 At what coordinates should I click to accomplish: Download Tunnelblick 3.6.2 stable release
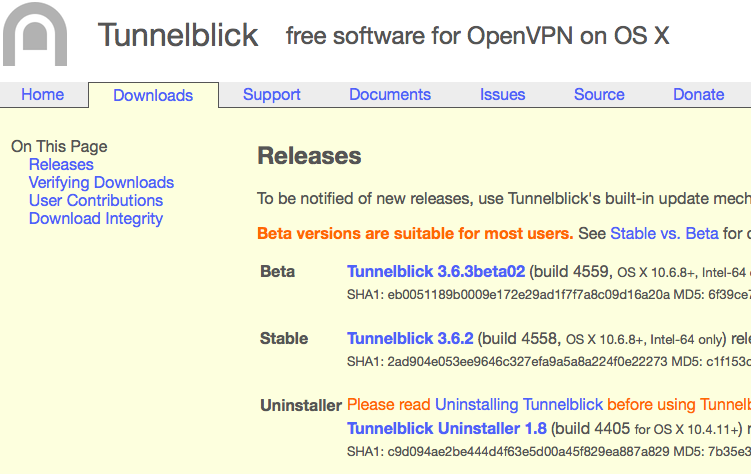[410, 339]
